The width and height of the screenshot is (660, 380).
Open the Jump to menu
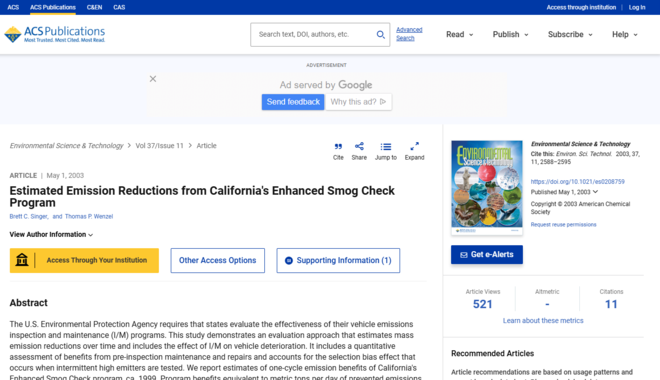tap(386, 151)
